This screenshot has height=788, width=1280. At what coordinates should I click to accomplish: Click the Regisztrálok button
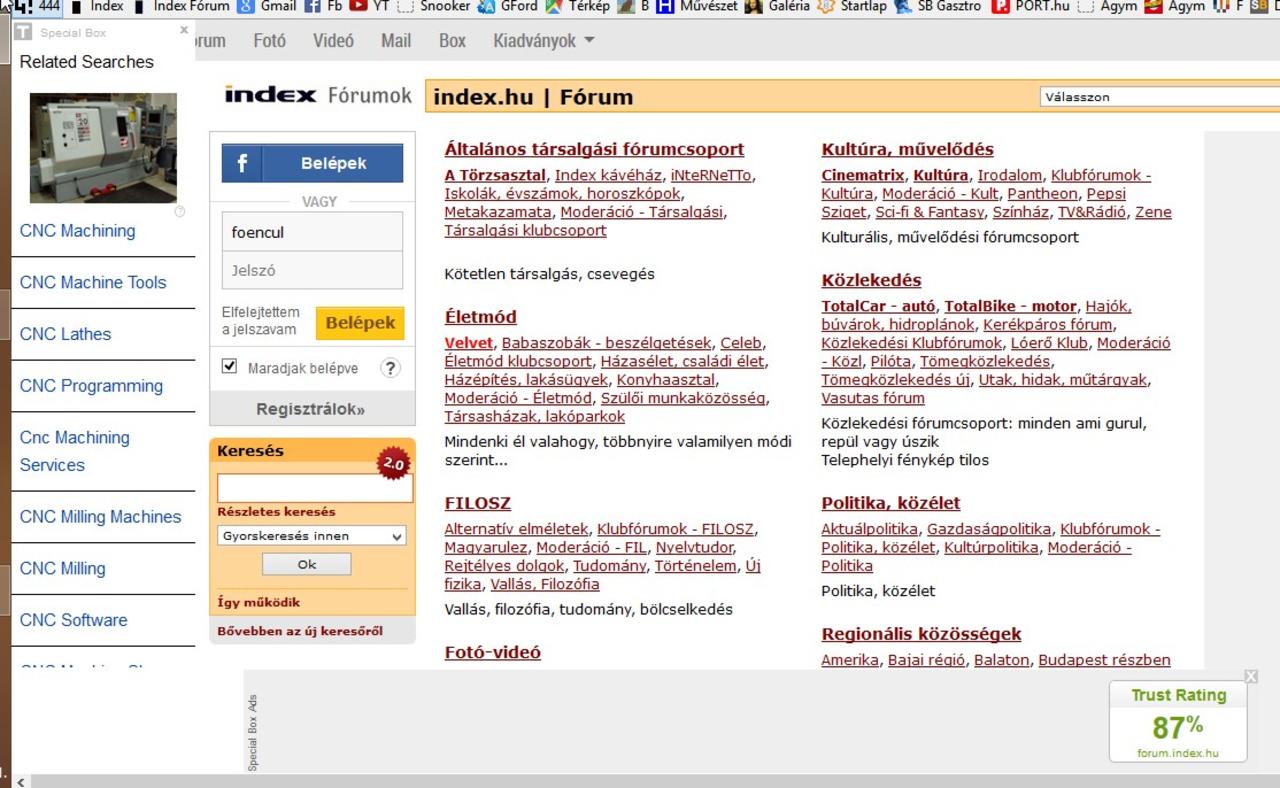(312, 409)
